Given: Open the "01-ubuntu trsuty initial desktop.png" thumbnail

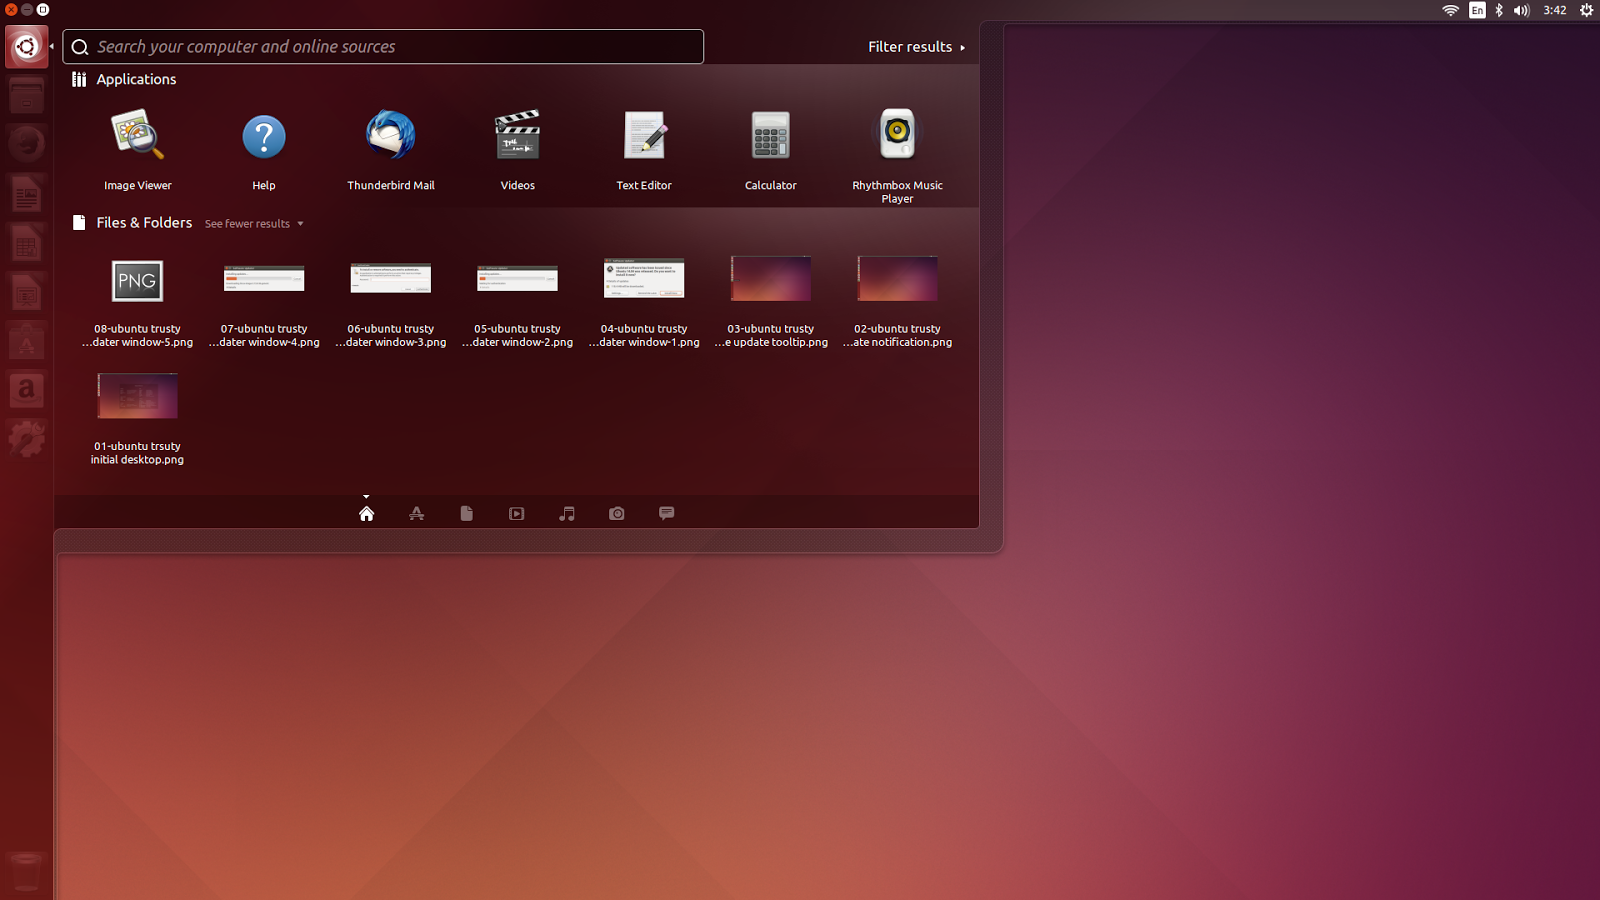Looking at the screenshot, I should (x=137, y=396).
